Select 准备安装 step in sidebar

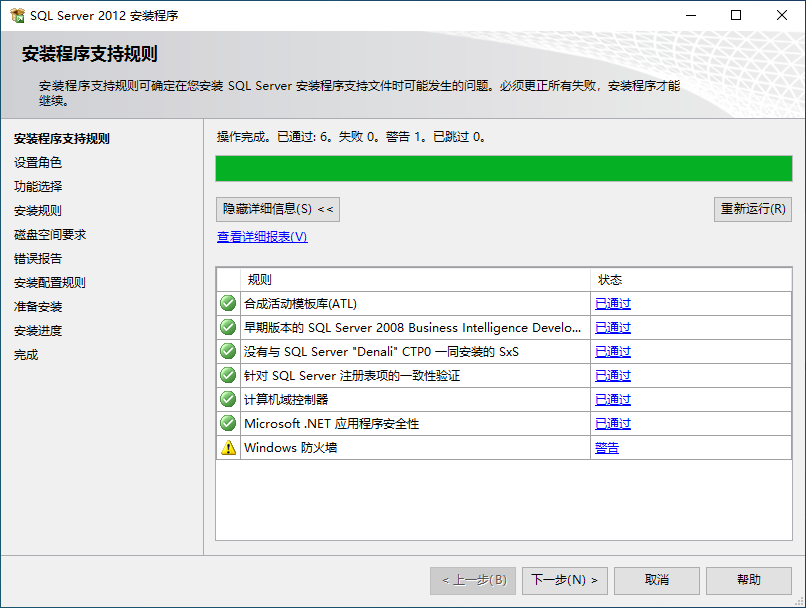coord(38,307)
